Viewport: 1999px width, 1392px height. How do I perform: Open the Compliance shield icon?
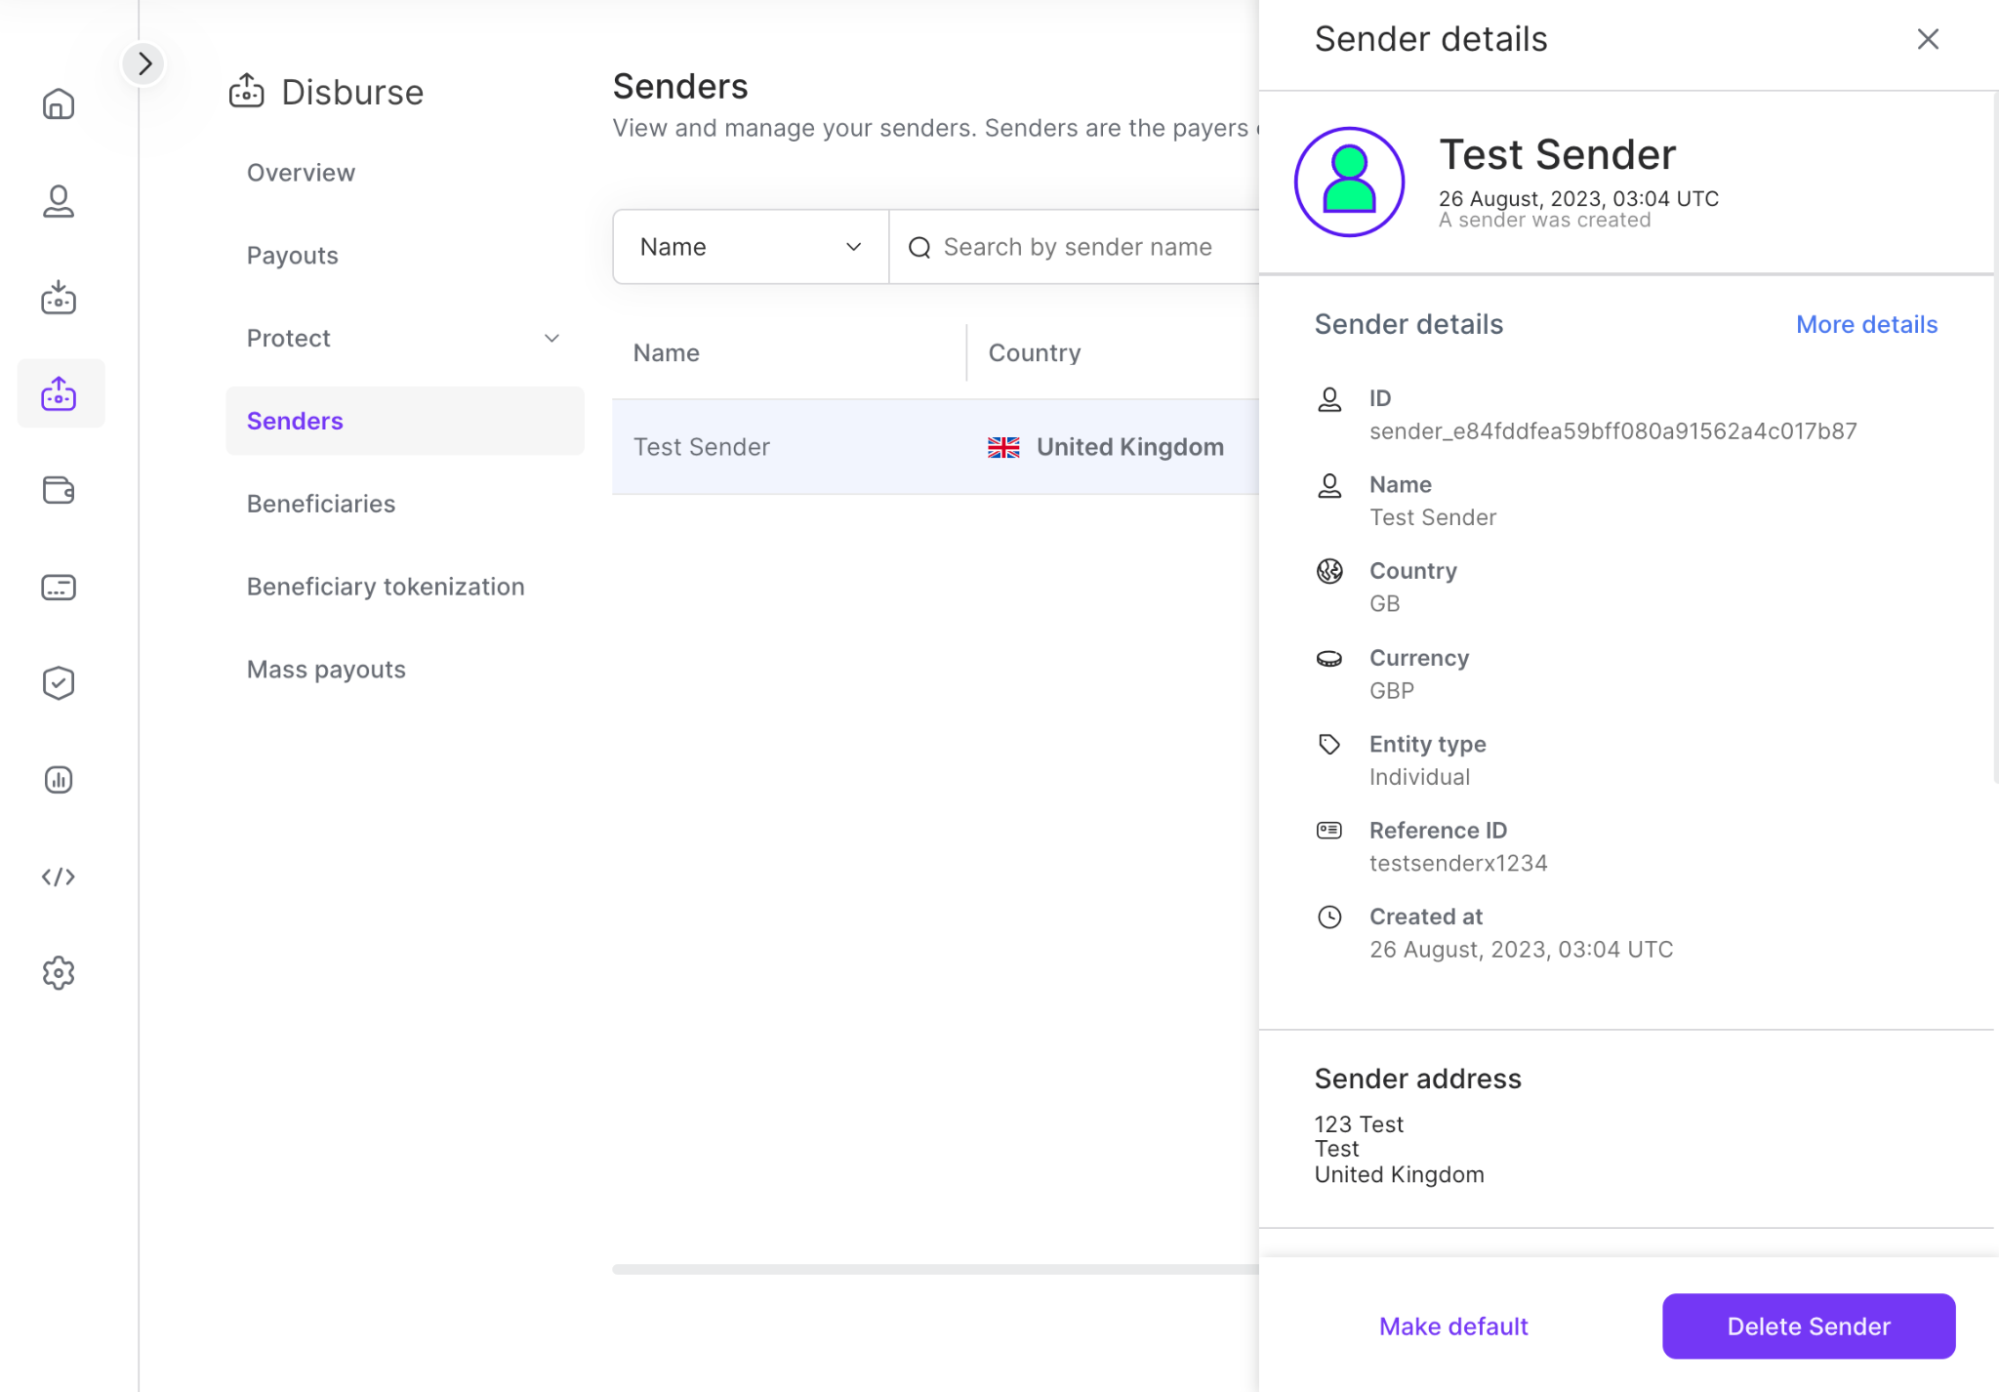(x=59, y=682)
